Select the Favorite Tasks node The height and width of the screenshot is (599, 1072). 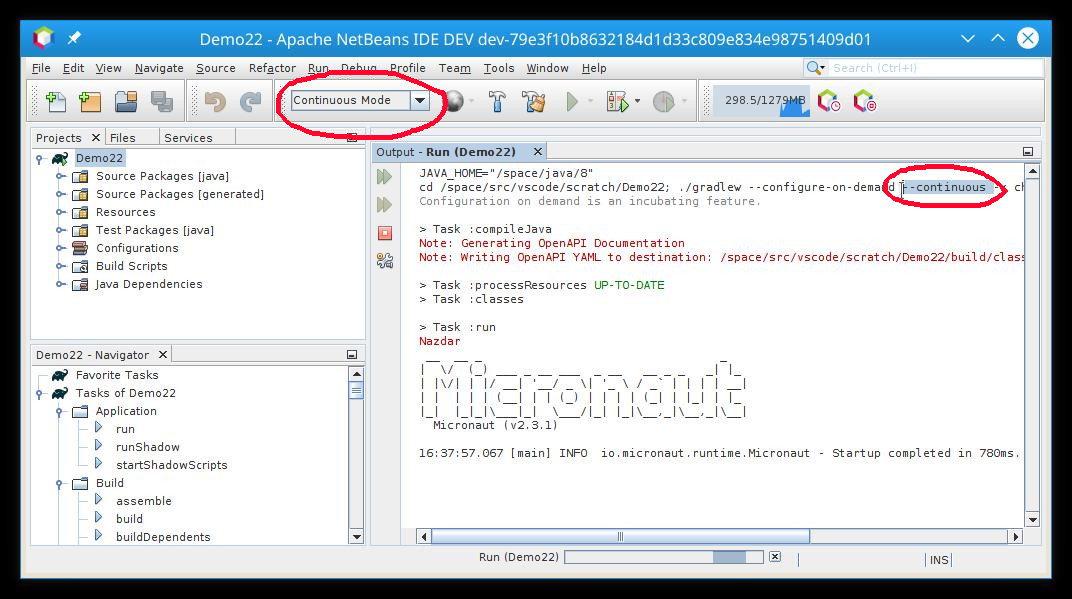click(x=117, y=375)
